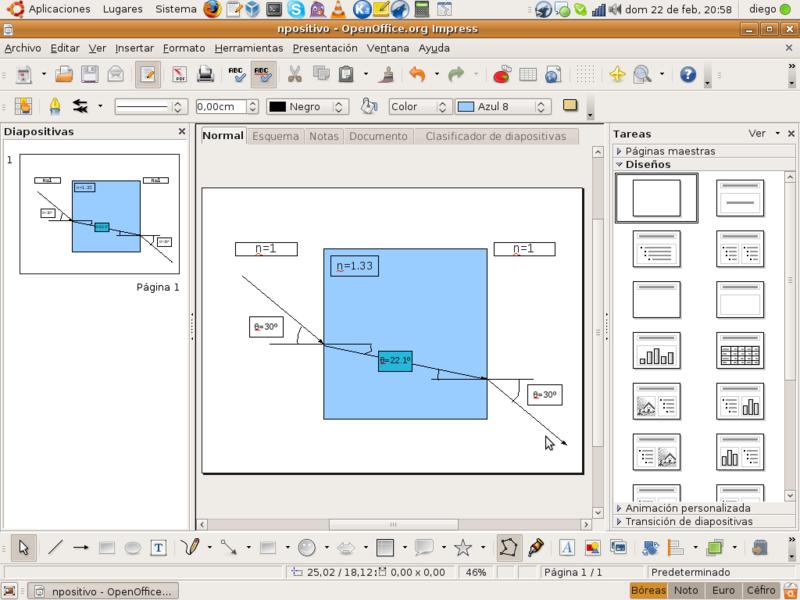
Task: Select the Ellipse shape tool
Action: [x=133, y=548]
